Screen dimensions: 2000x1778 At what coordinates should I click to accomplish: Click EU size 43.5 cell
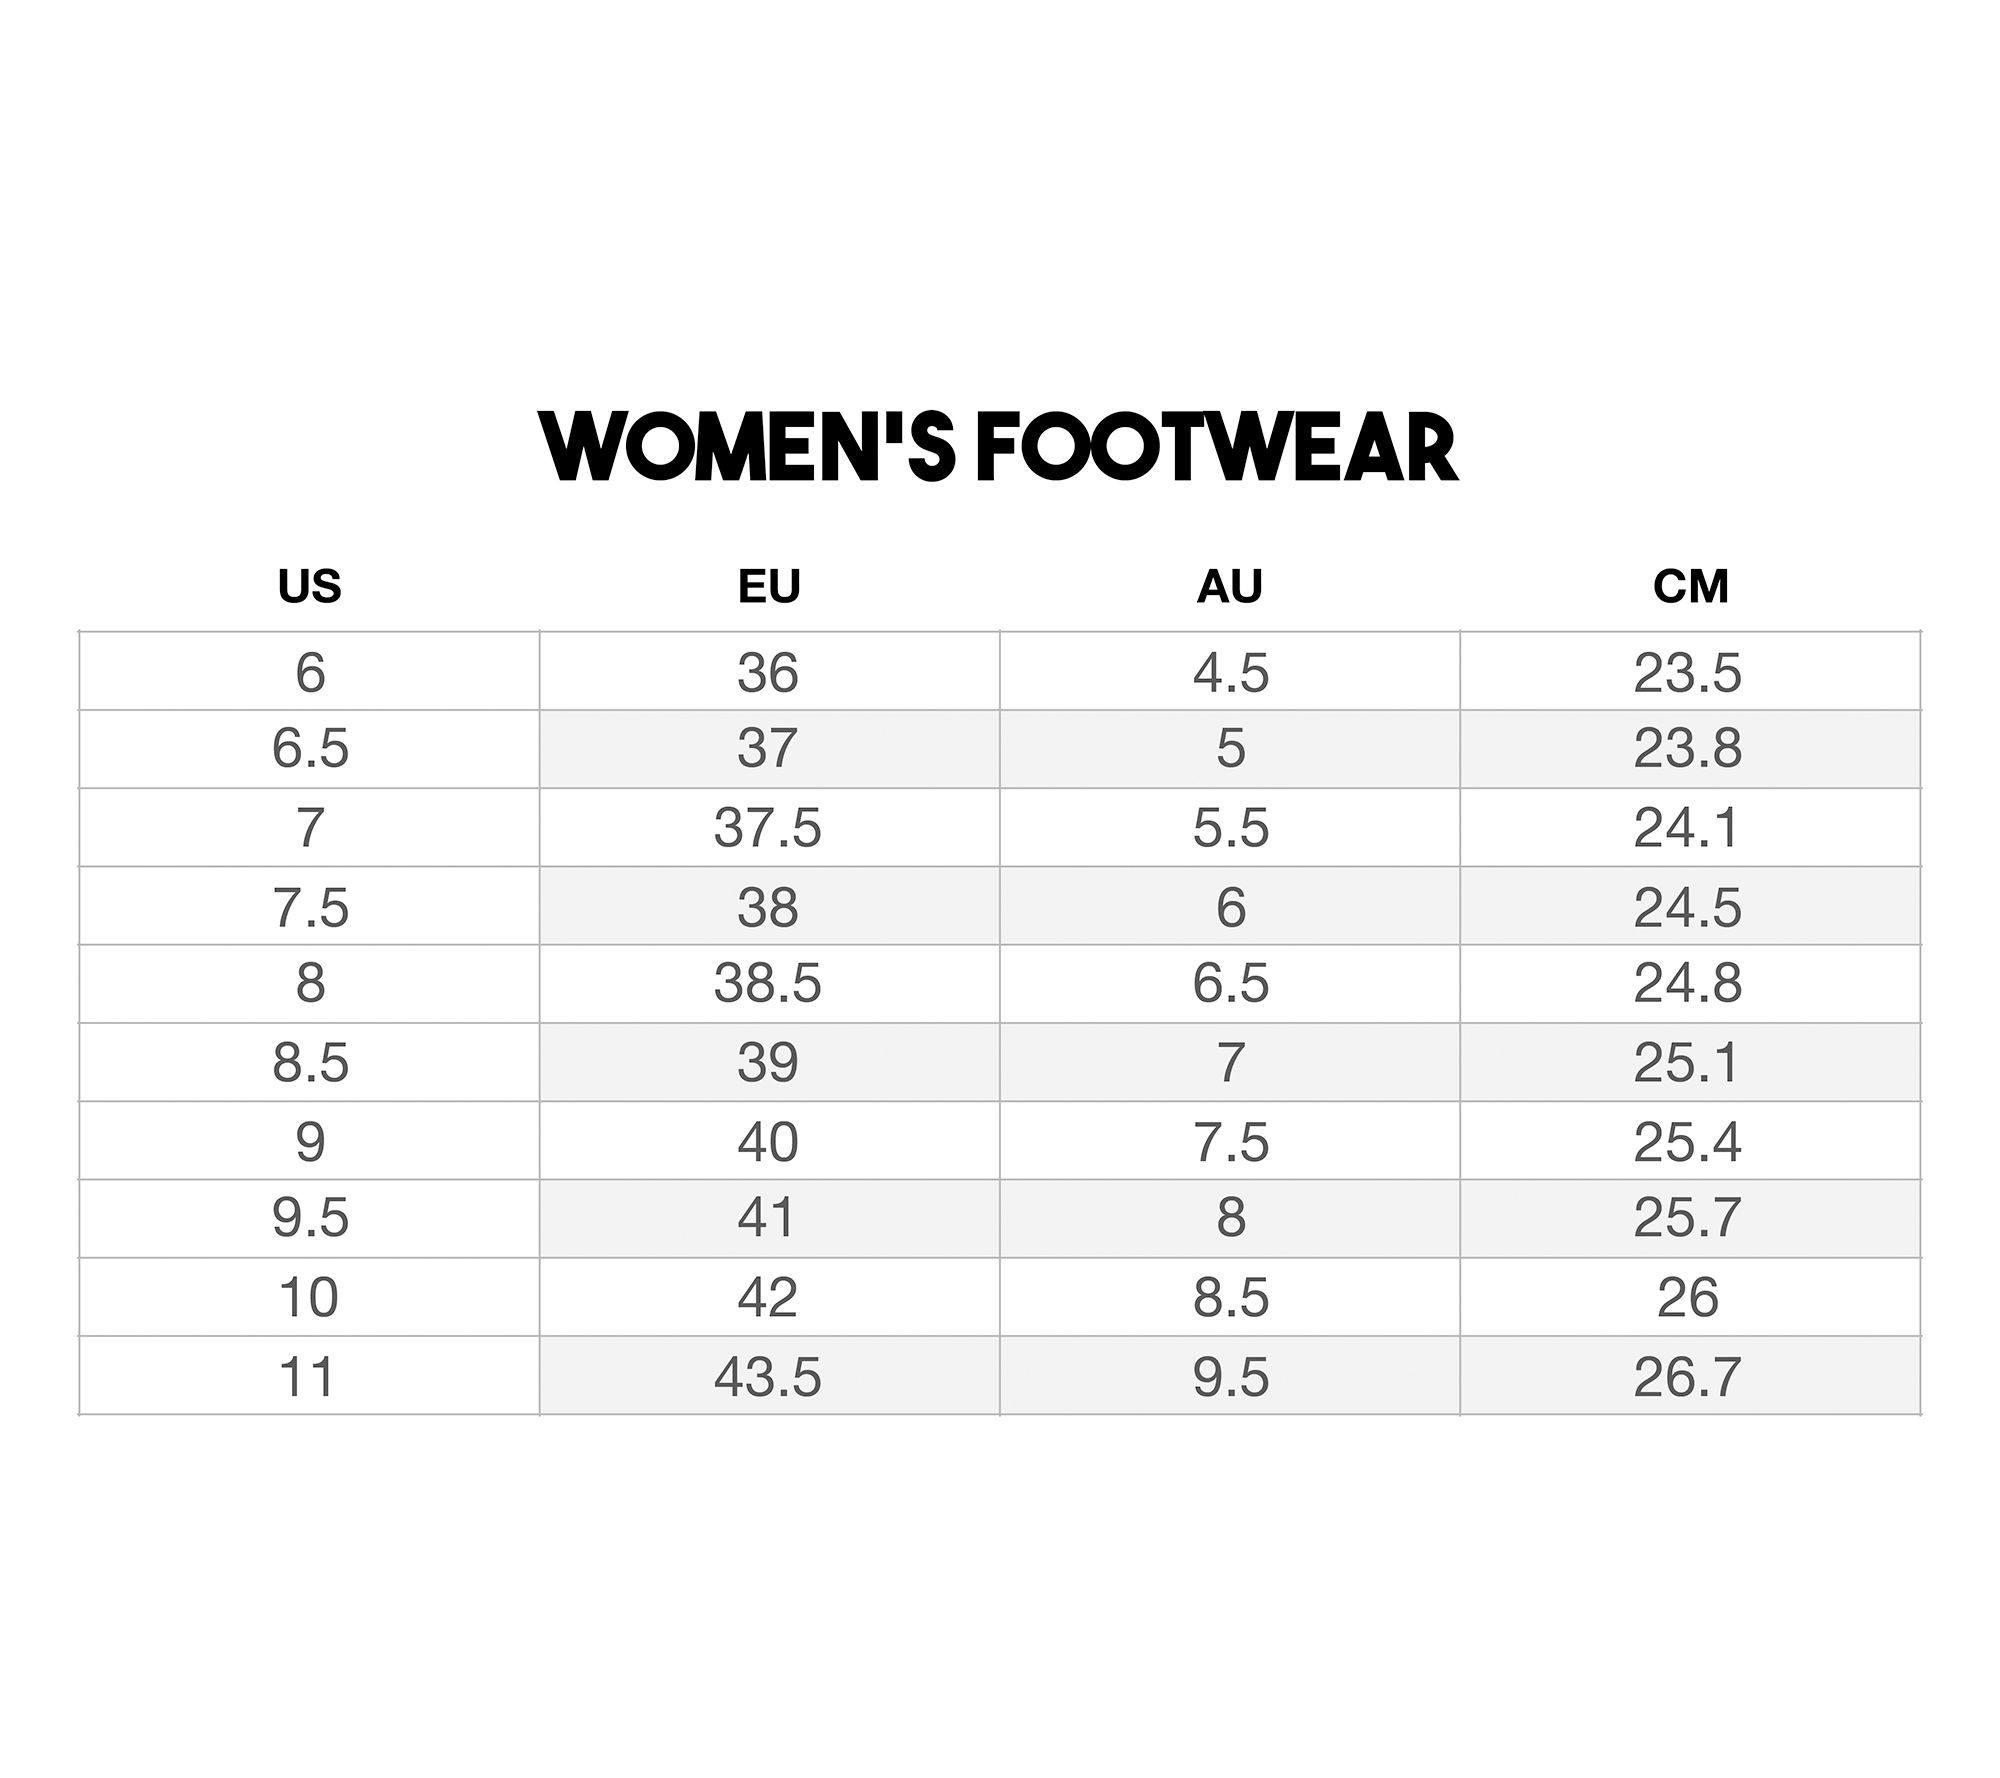click(x=769, y=1376)
